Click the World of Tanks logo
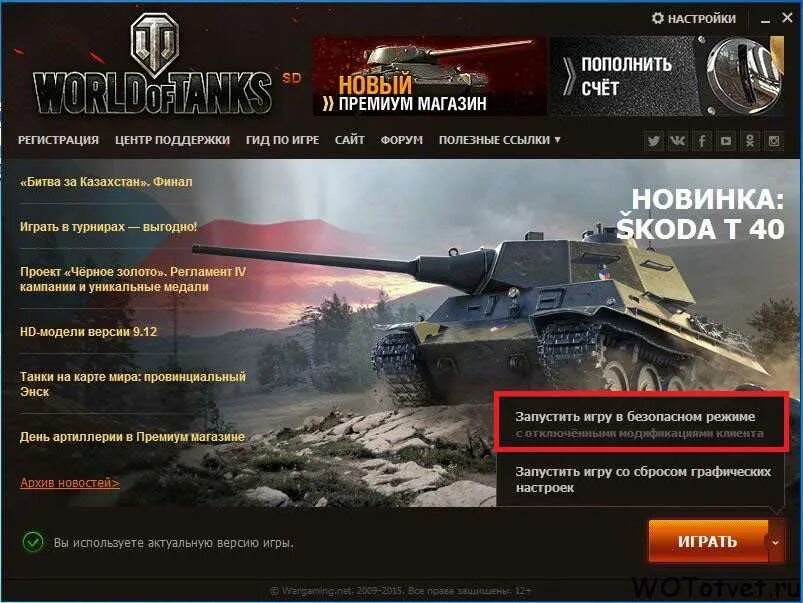The image size is (803, 603). pos(153,65)
